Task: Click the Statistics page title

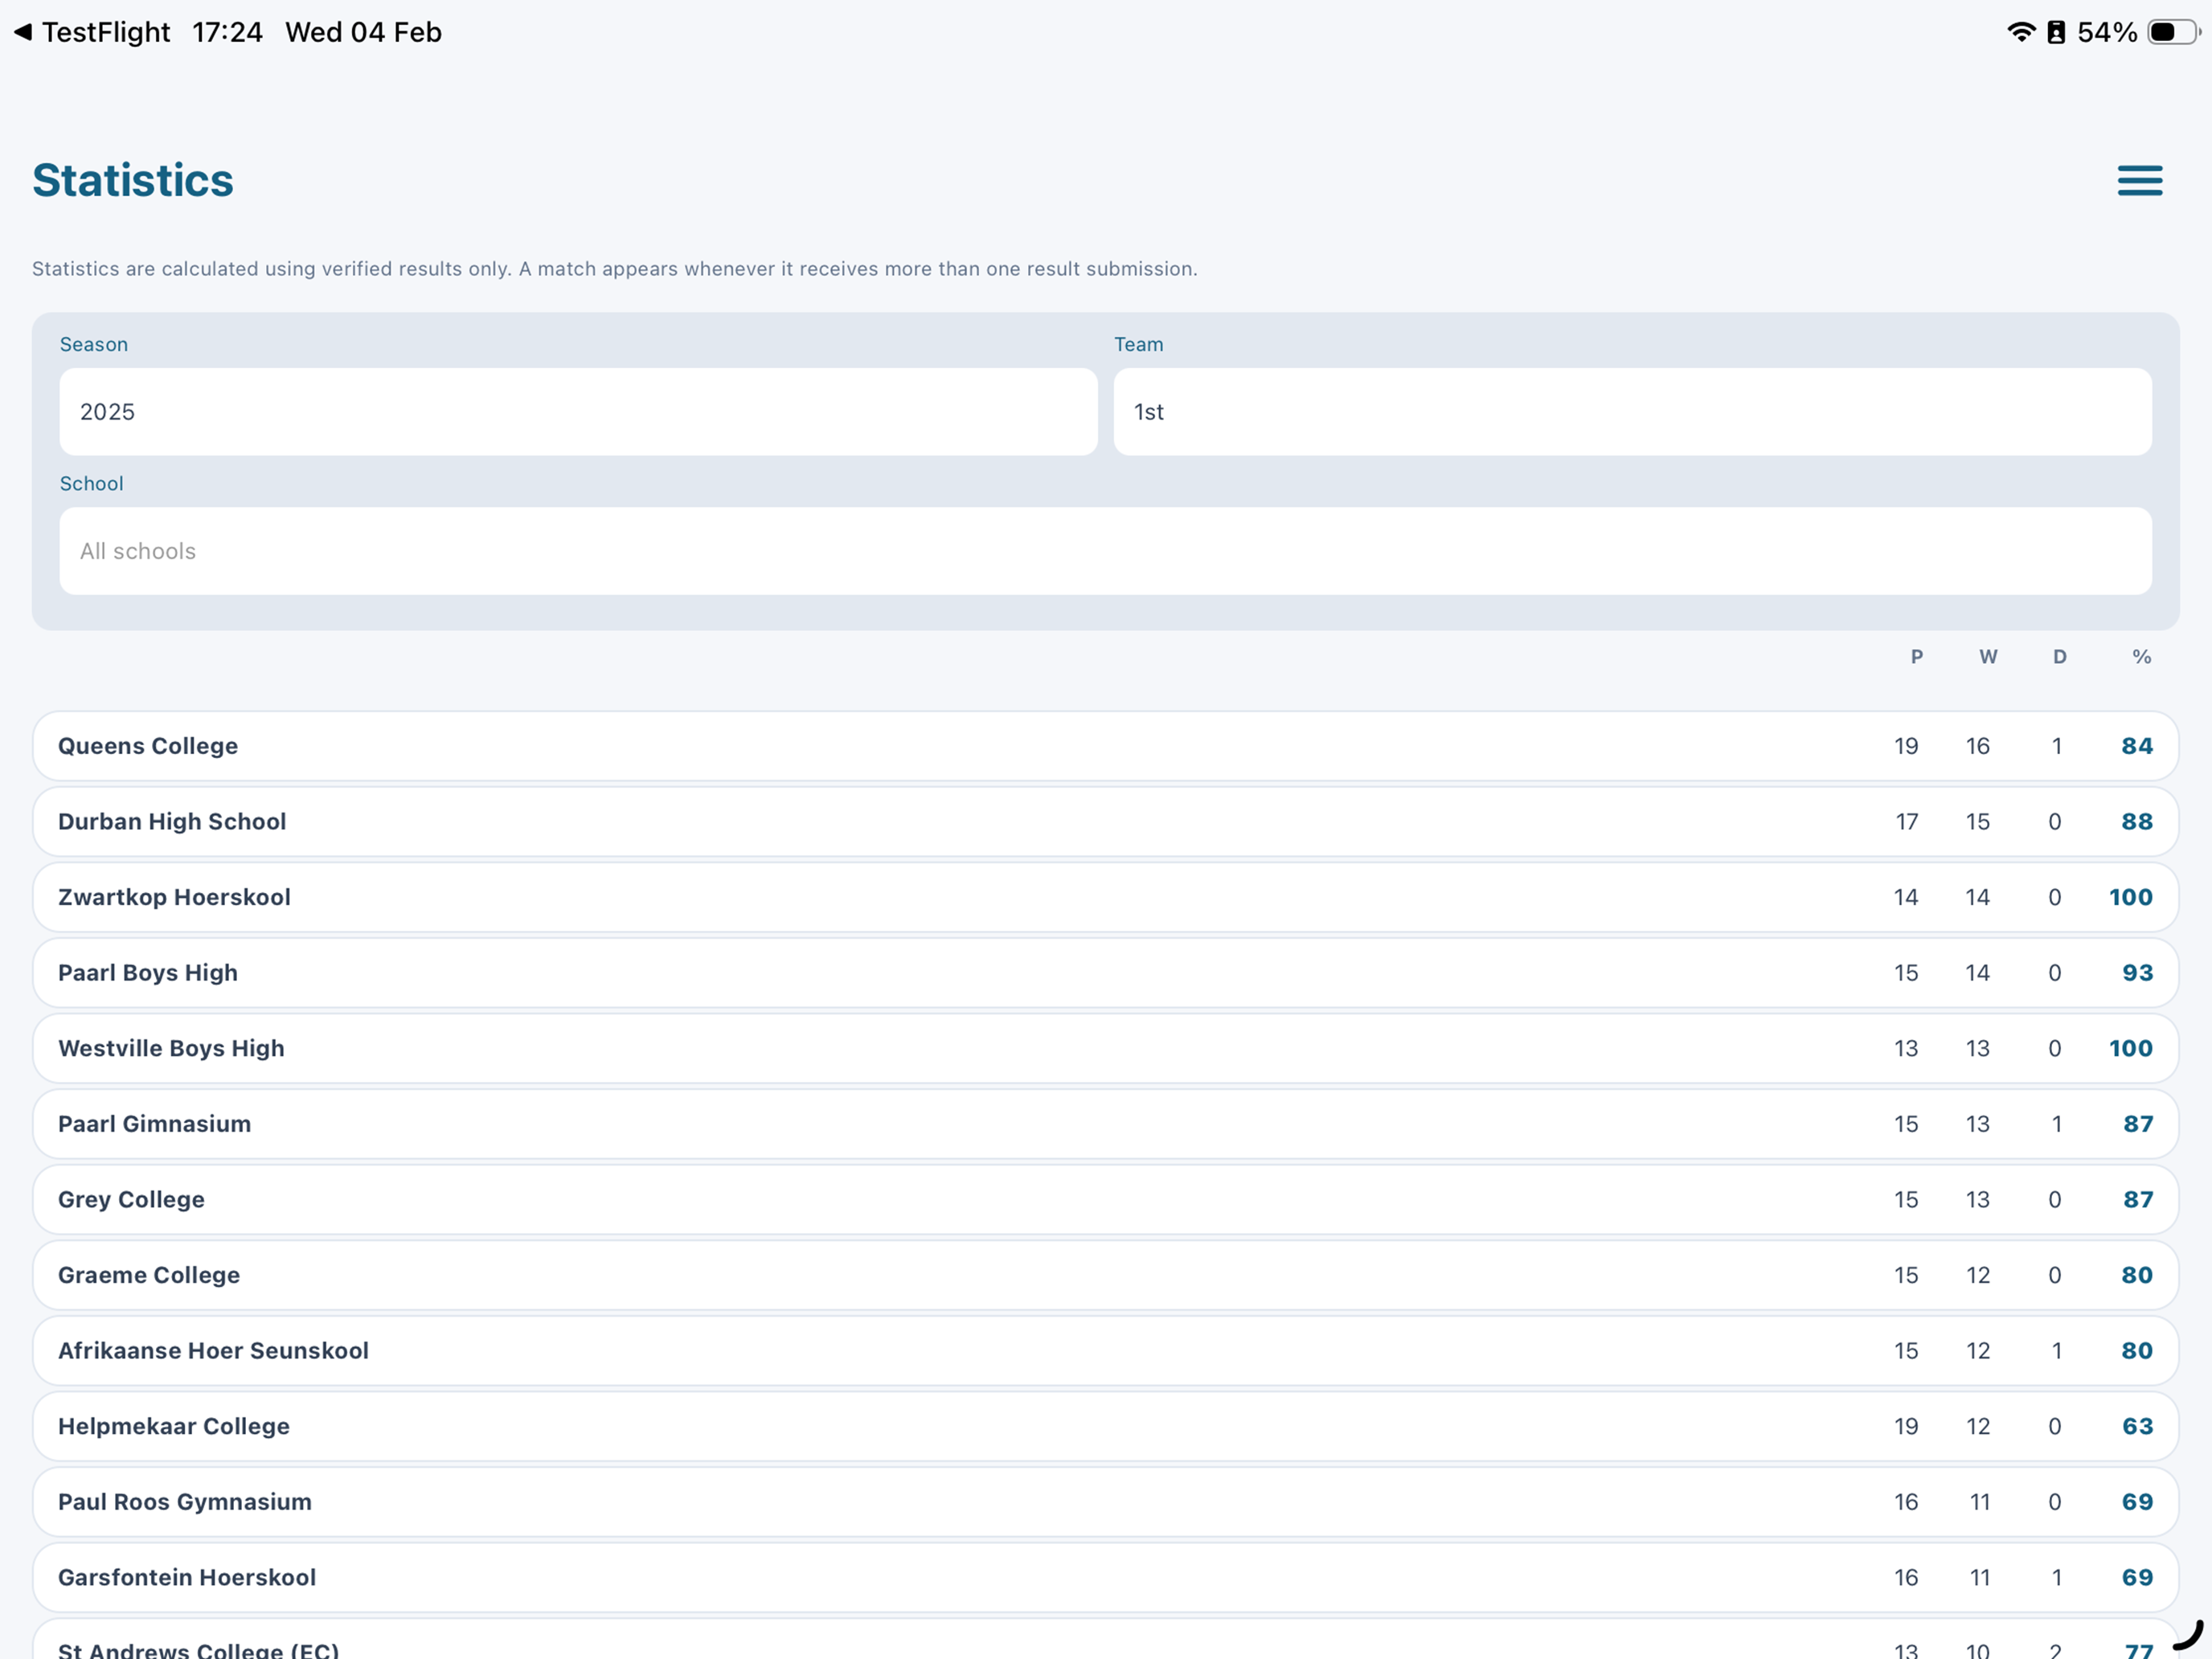Action: (132, 181)
